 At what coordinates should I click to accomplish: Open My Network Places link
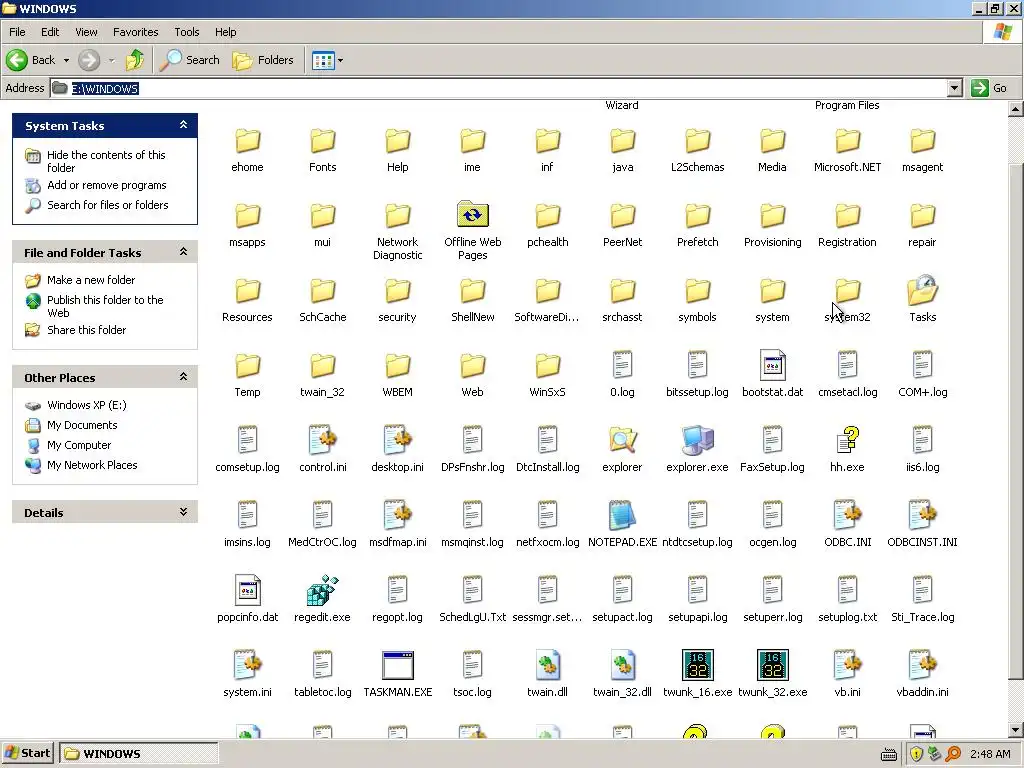(x=91, y=465)
